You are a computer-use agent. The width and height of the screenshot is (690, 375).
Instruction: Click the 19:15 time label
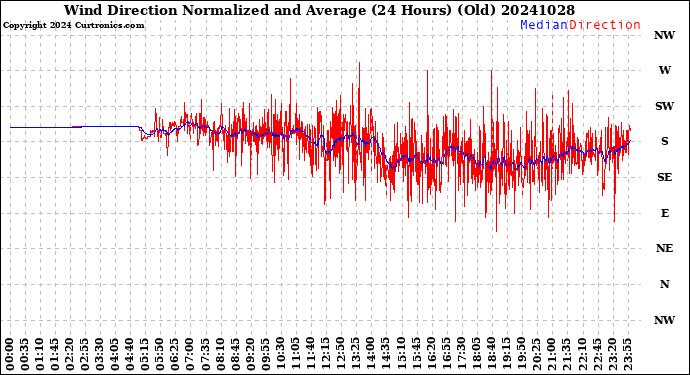click(x=506, y=355)
